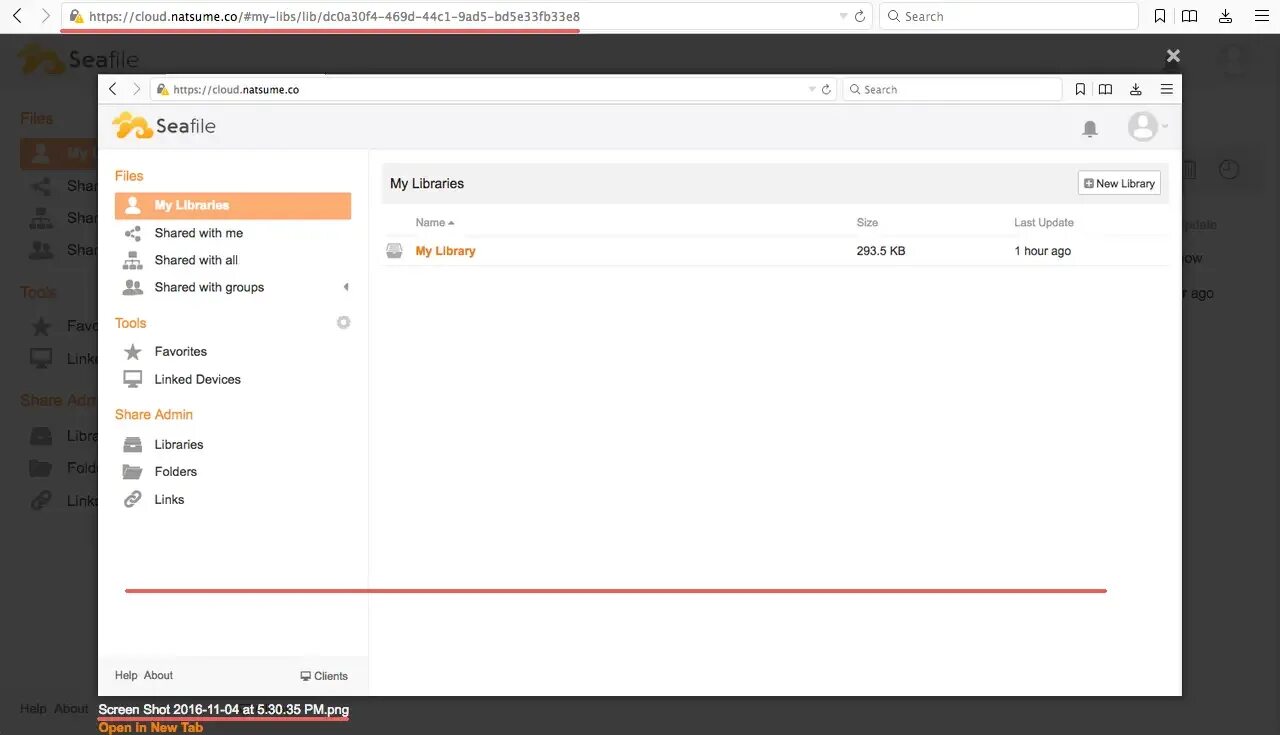Image resolution: width=1280 pixels, height=735 pixels.
Task: Click the outer address bar showing the my-libs URL
Action: pos(465,16)
